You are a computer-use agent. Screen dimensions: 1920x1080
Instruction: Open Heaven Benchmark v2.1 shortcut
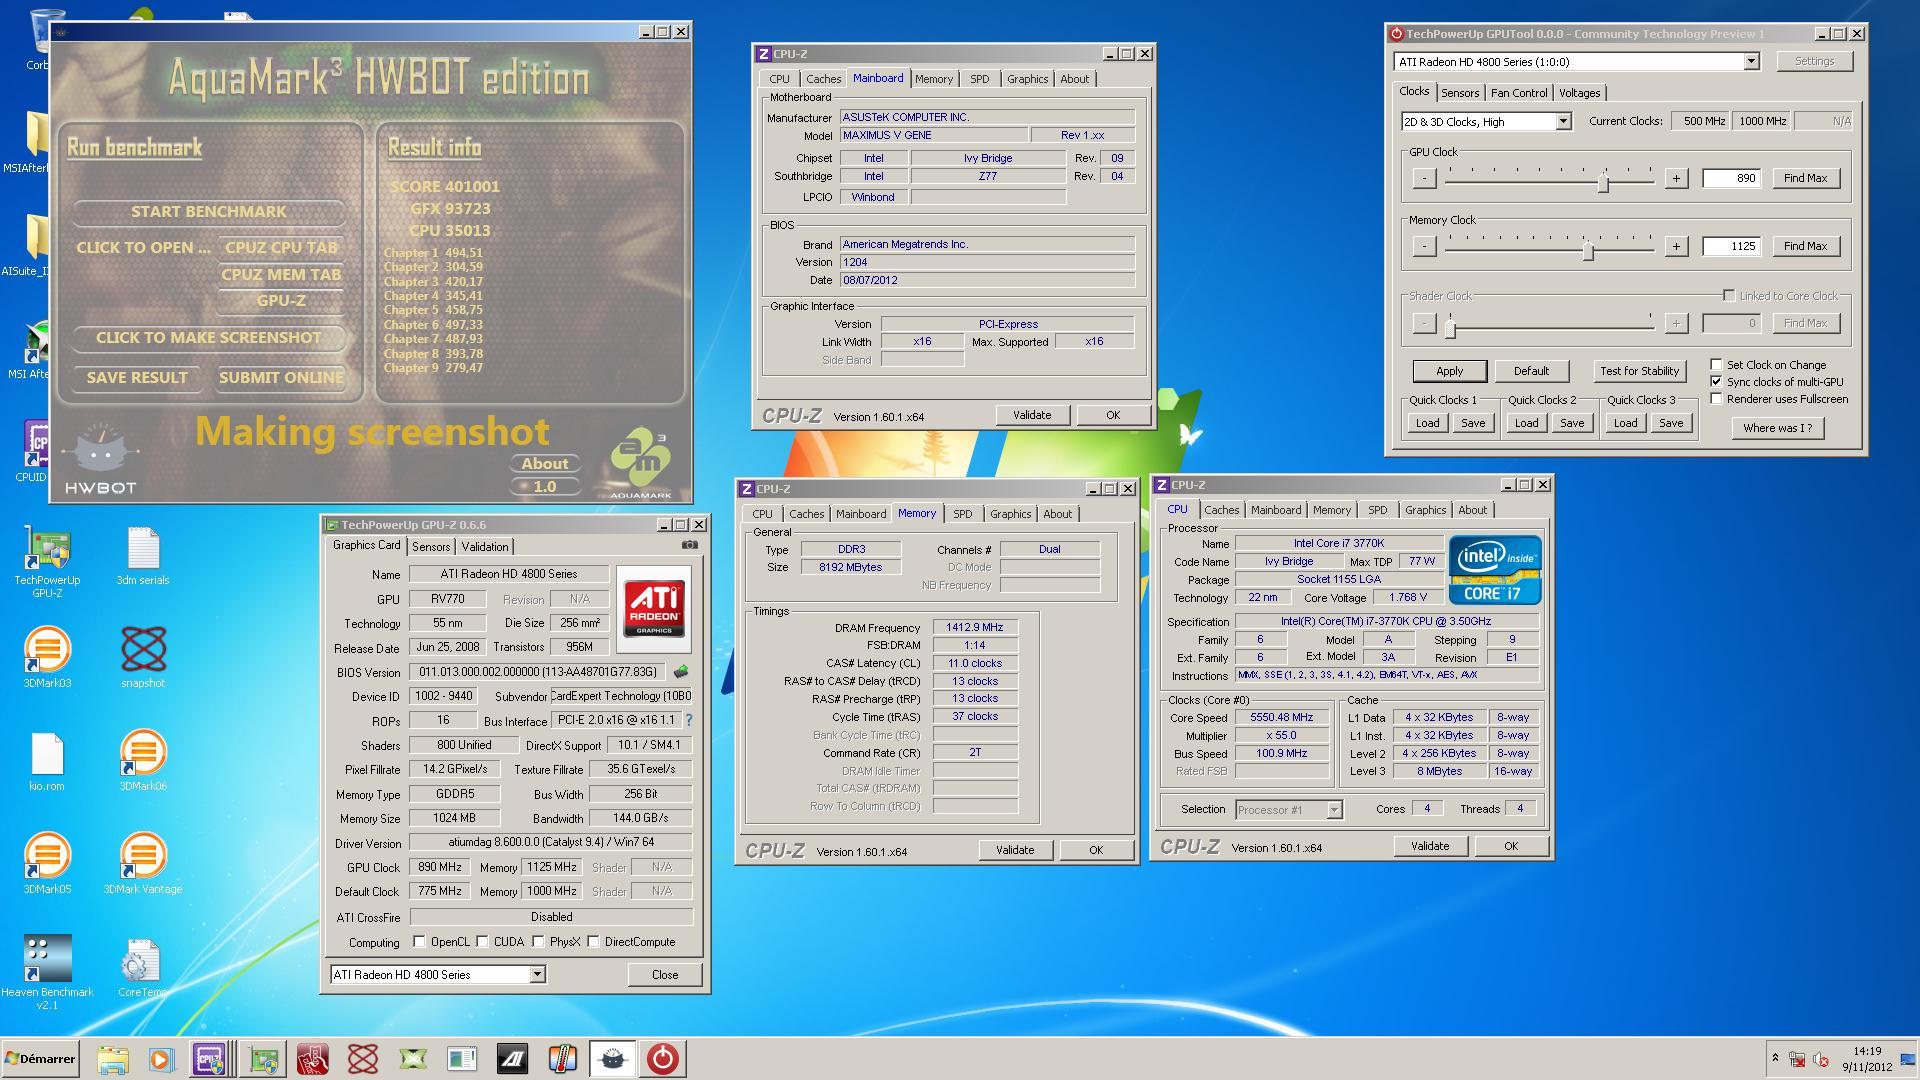(x=47, y=972)
